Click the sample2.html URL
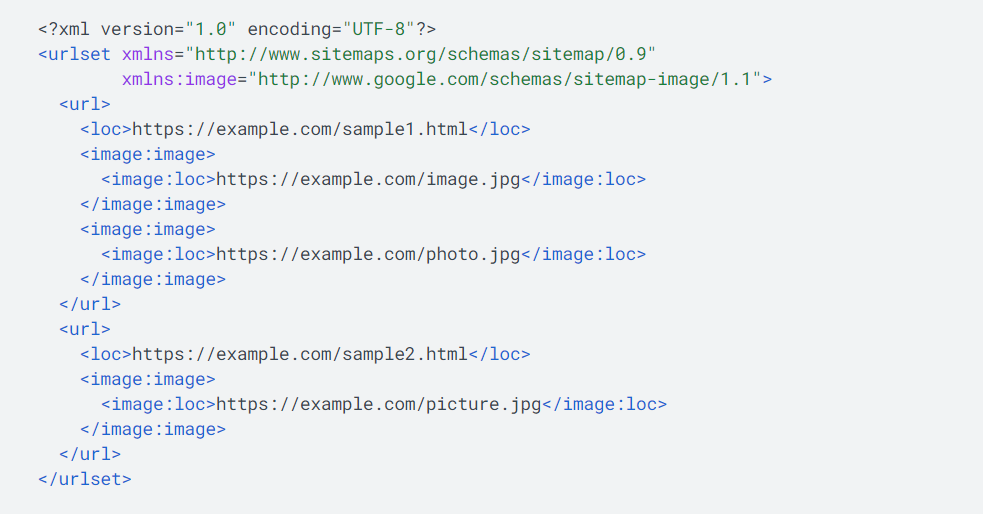Viewport: 983px width, 514px height. [300, 354]
